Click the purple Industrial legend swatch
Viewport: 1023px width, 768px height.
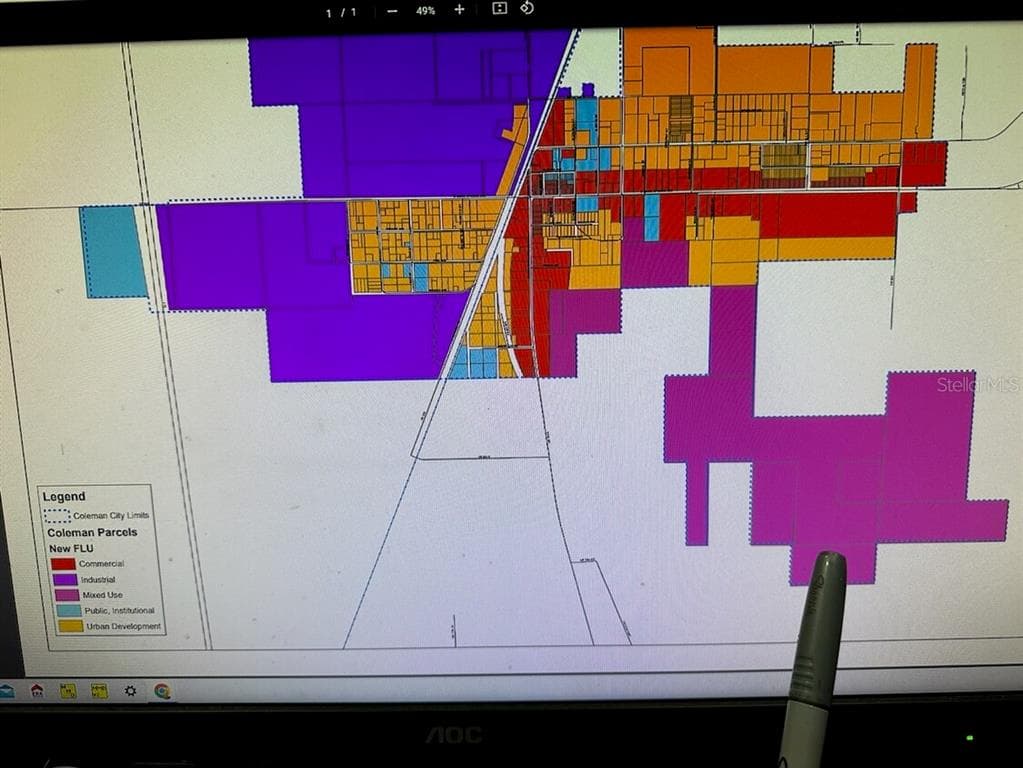(63, 579)
